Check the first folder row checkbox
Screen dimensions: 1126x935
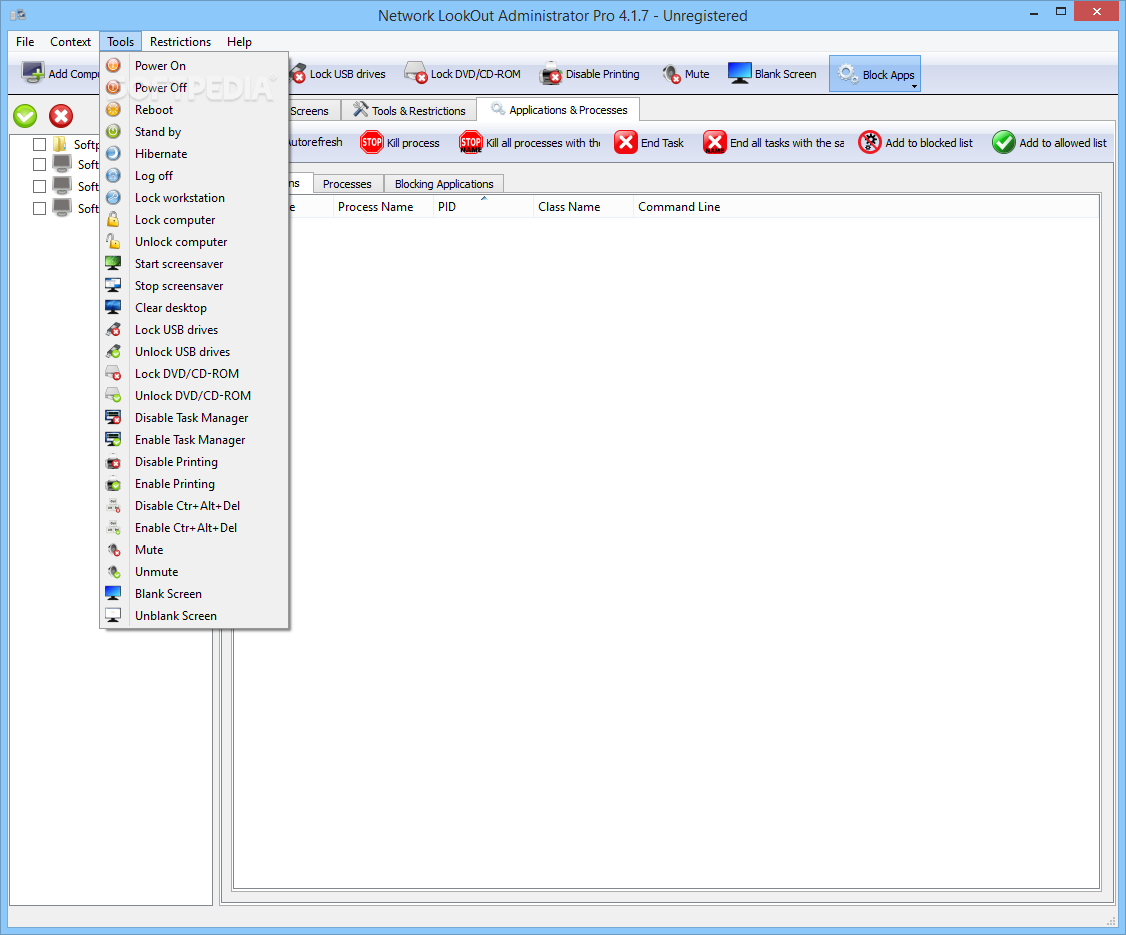click(39, 144)
